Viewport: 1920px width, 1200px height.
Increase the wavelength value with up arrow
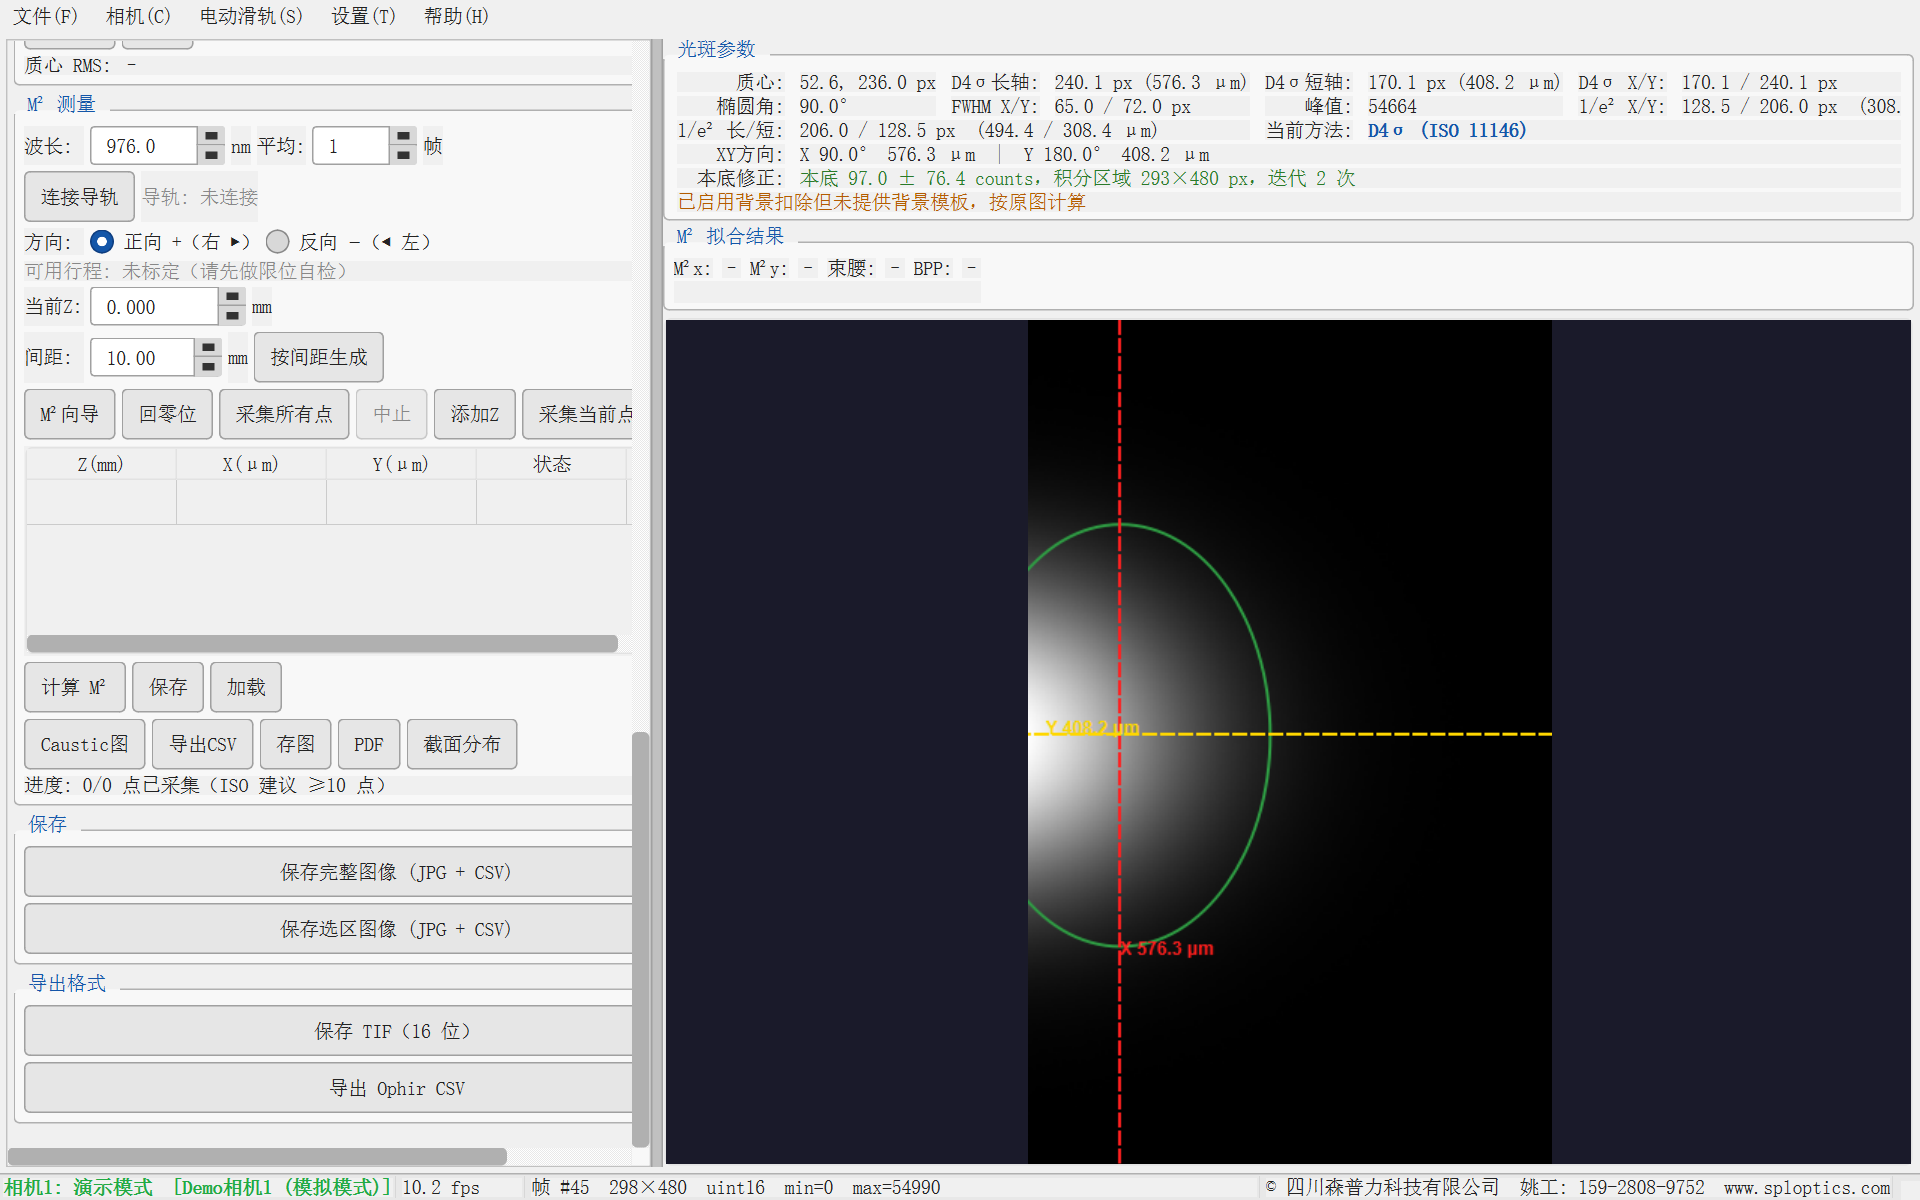pos(211,136)
